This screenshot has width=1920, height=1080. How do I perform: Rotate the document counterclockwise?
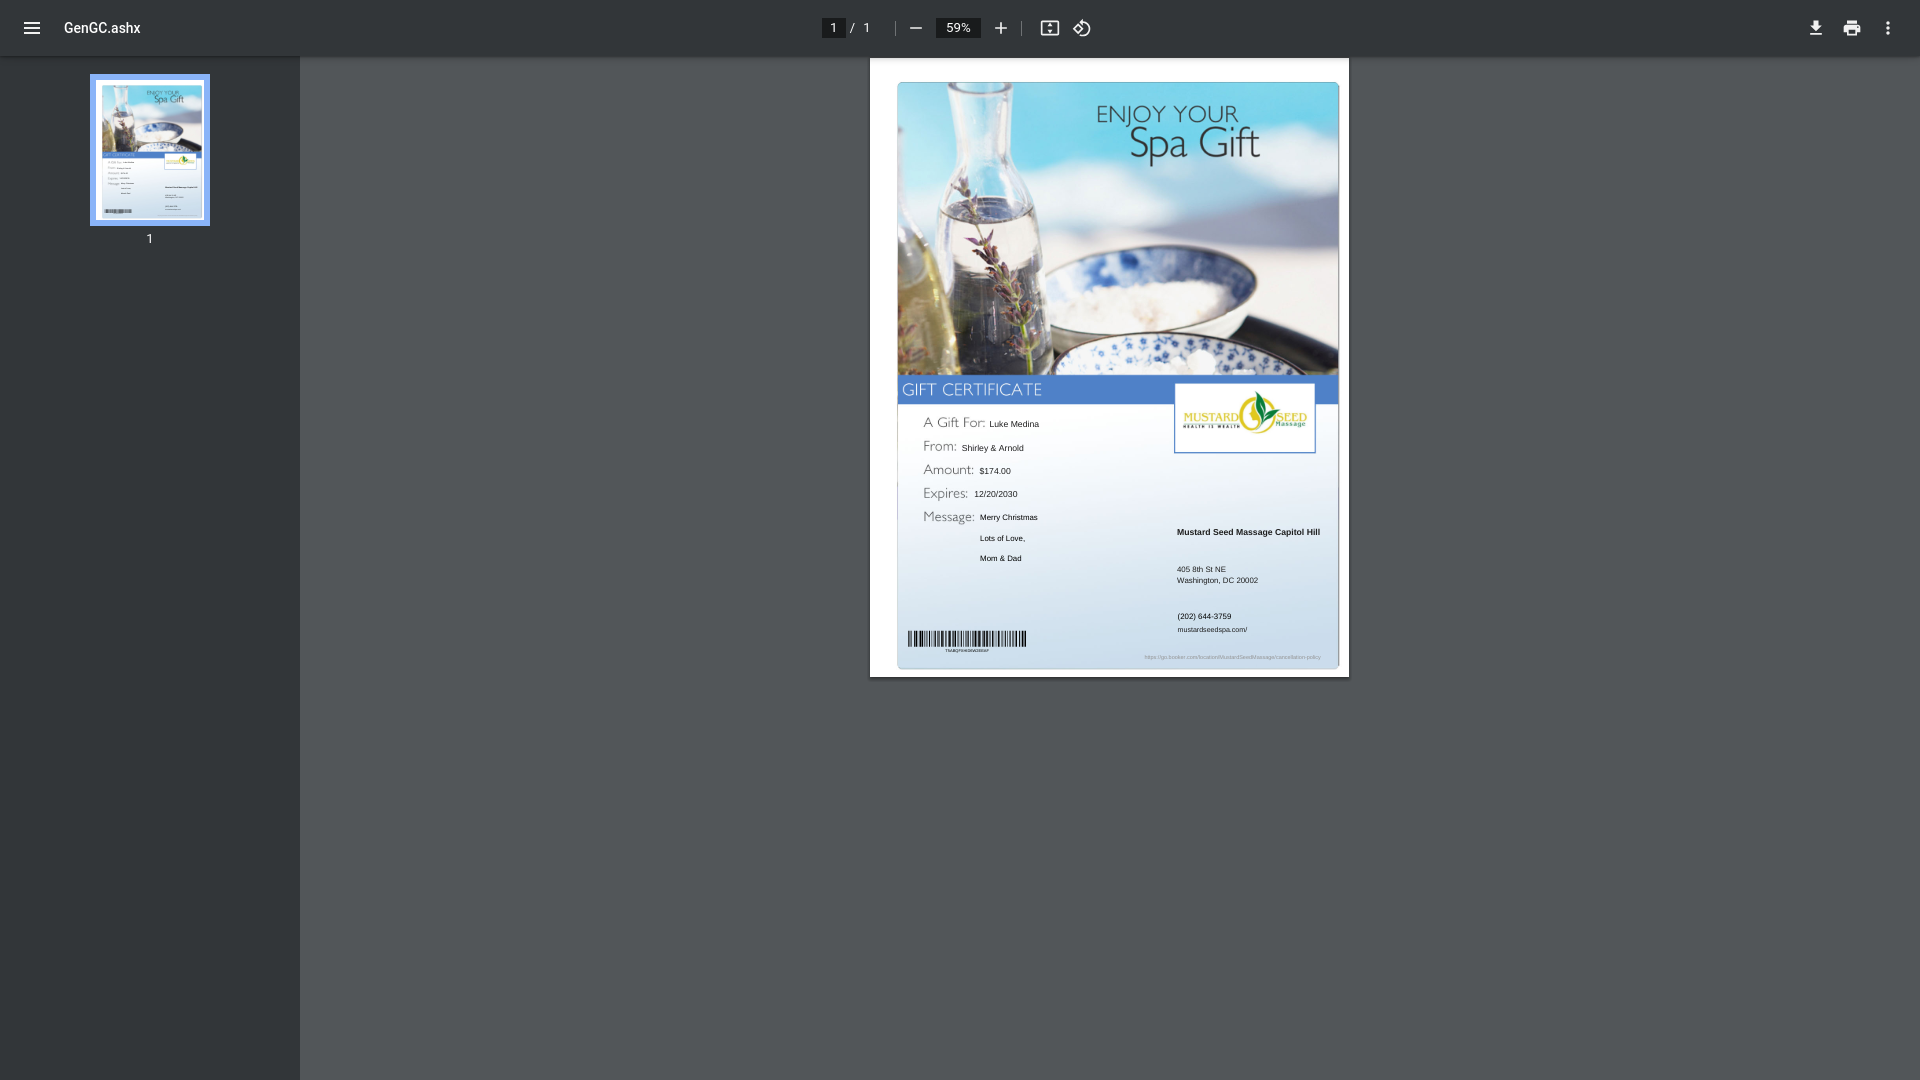pyautogui.click(x=1082, y=28)
